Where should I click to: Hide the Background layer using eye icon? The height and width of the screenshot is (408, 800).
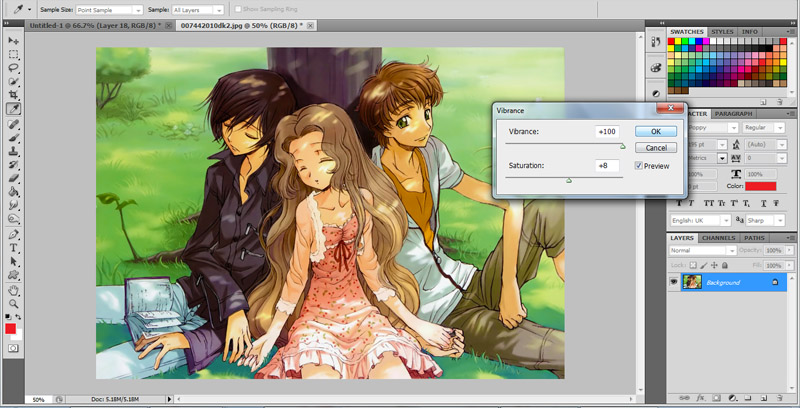click(674, 283)
